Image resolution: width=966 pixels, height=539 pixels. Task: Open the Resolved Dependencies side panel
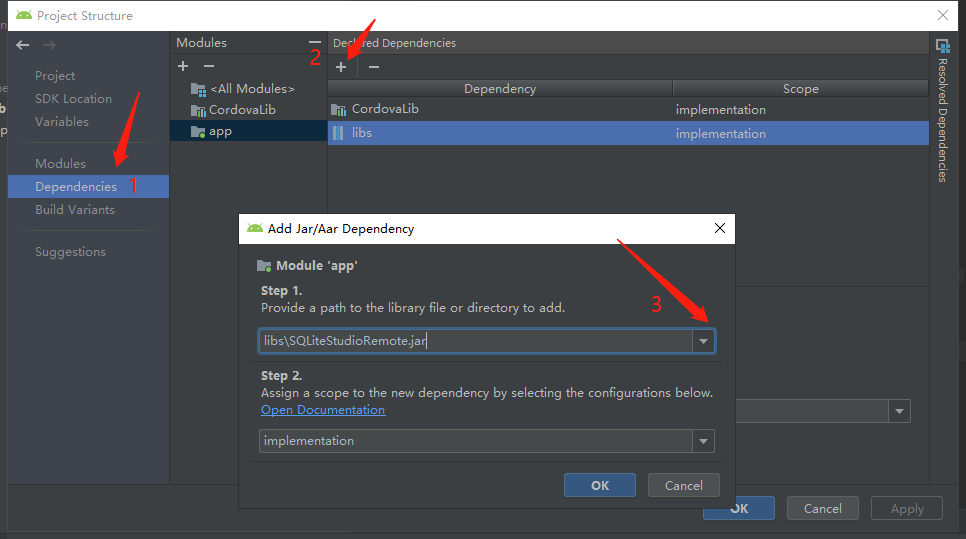pyautogui.click(x=943, y=111)
